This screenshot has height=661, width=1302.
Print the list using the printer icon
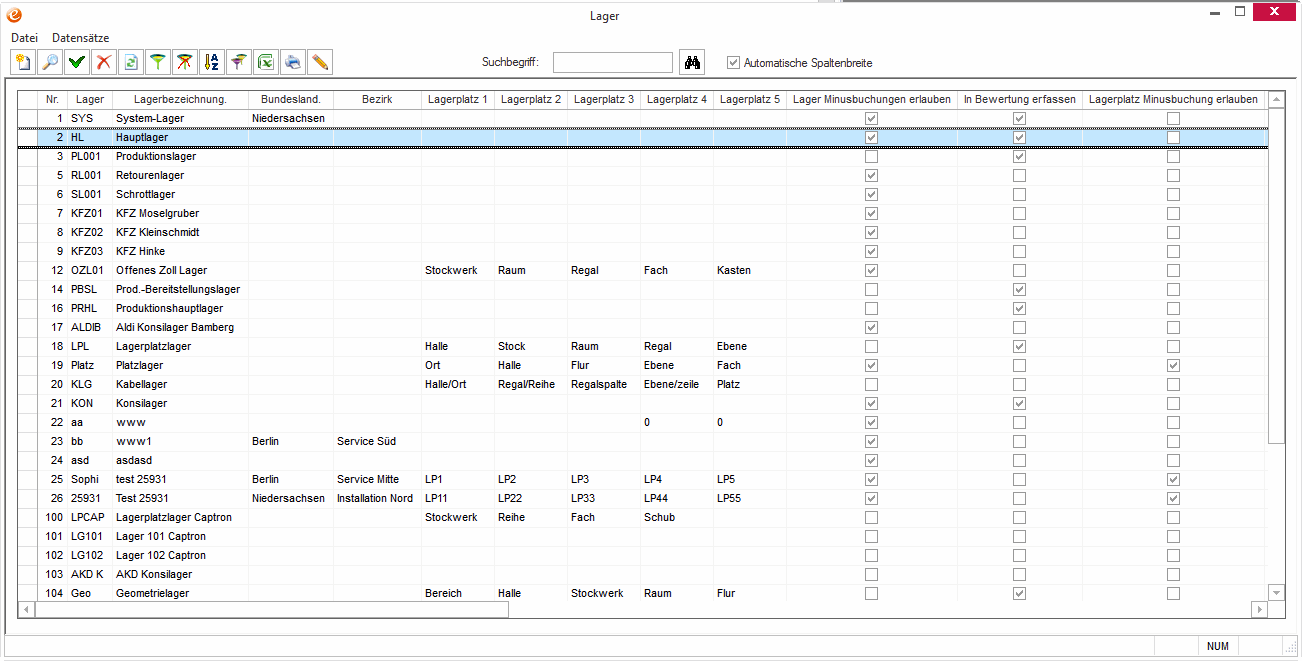point(292,62)
